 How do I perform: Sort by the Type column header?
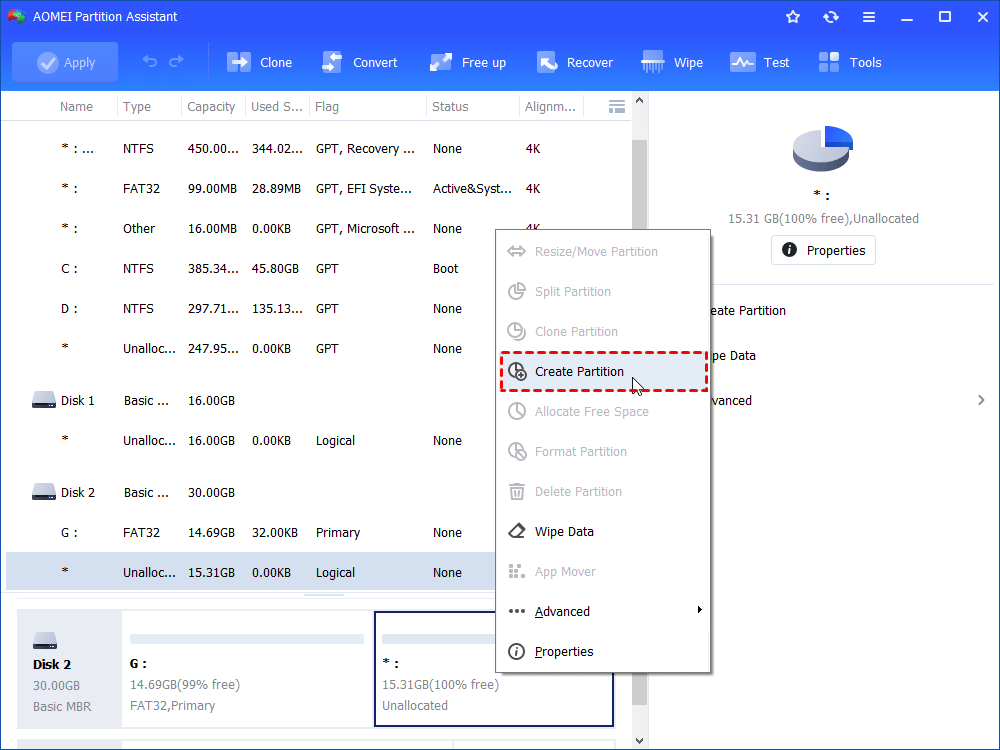[136, 107]
